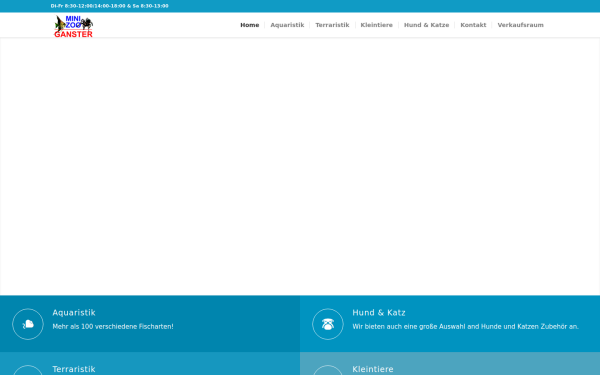Open the Home menu item
Image resolution: width=600 pixels, height=375 pixels.
click(249, 25)
